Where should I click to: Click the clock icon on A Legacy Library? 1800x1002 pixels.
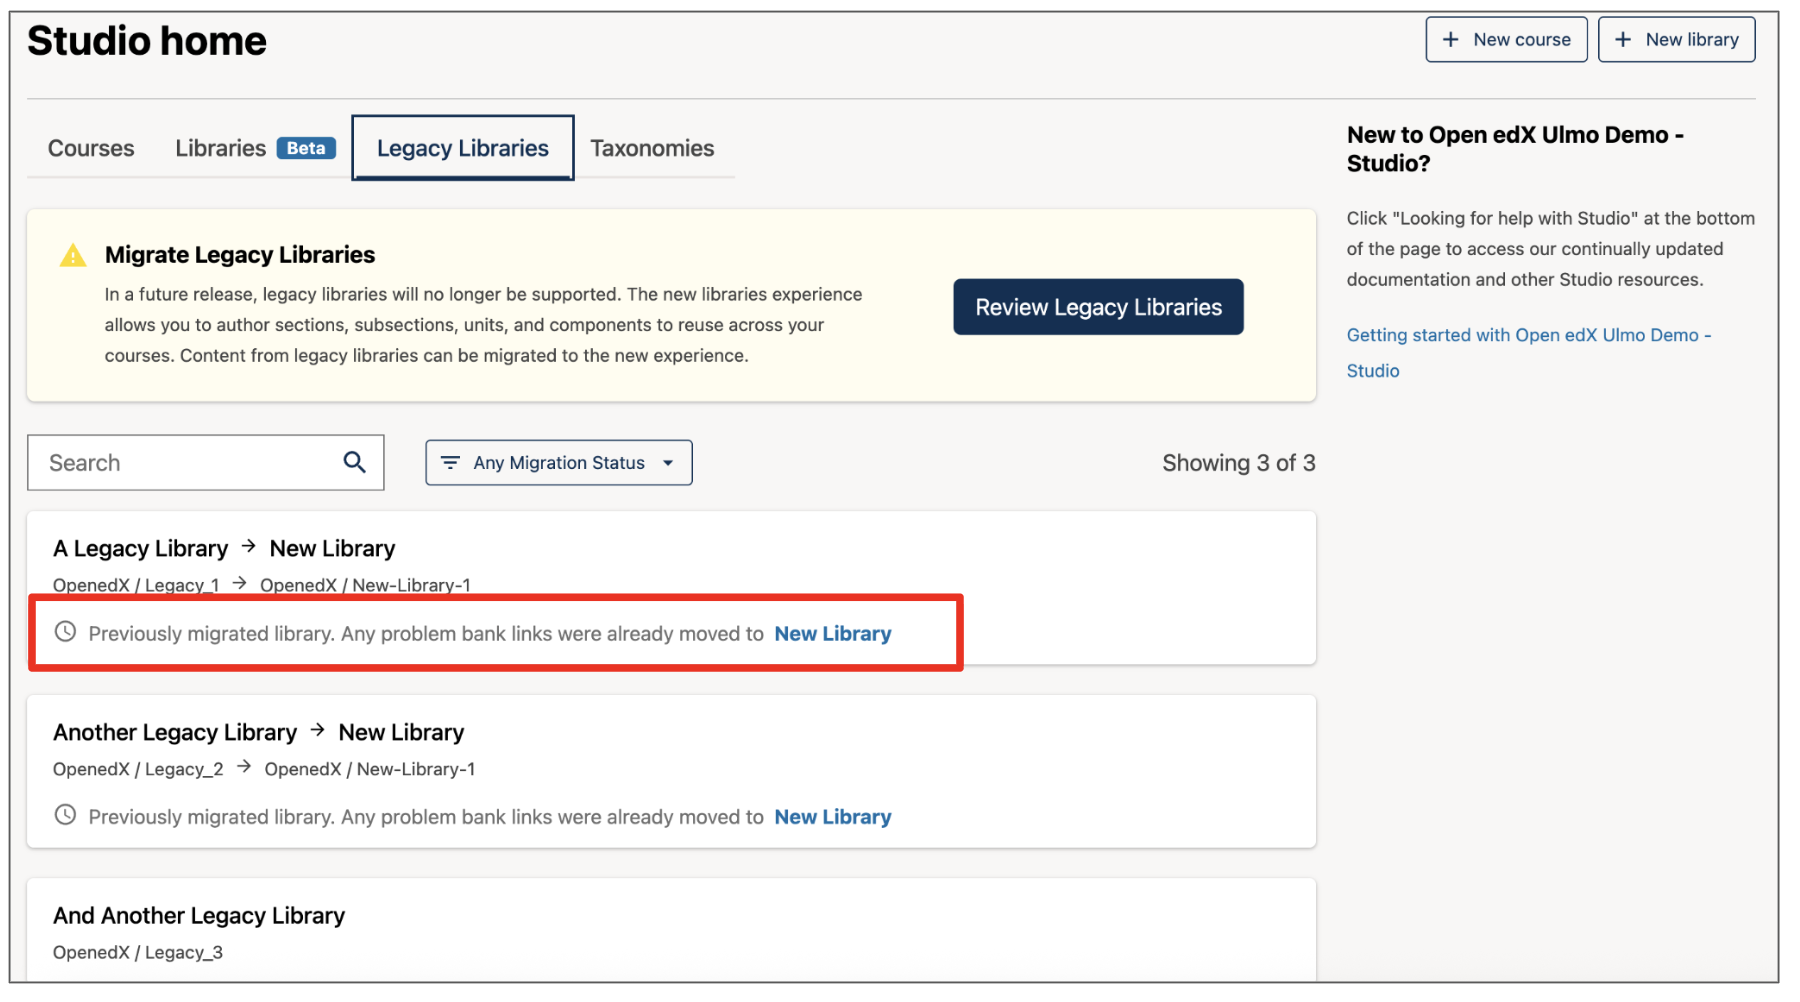(66, 632)
